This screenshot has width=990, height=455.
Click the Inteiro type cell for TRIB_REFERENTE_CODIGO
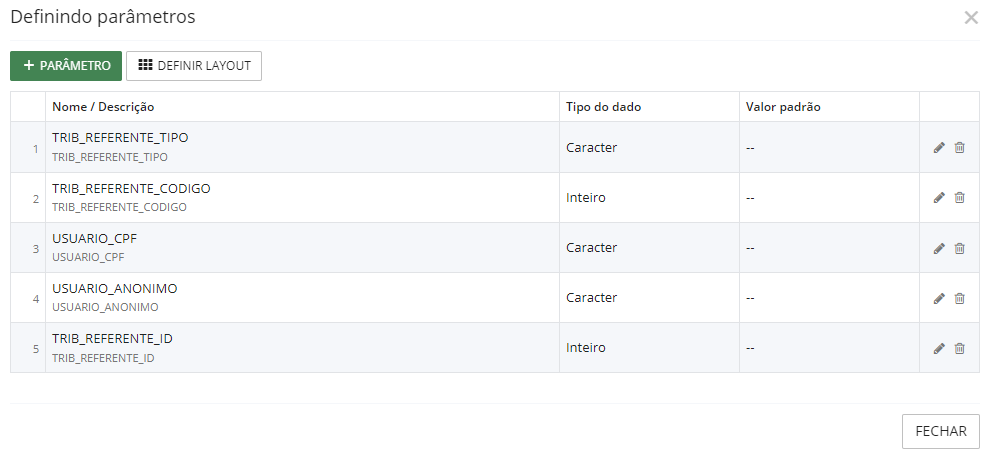click(x=586, y=198)
